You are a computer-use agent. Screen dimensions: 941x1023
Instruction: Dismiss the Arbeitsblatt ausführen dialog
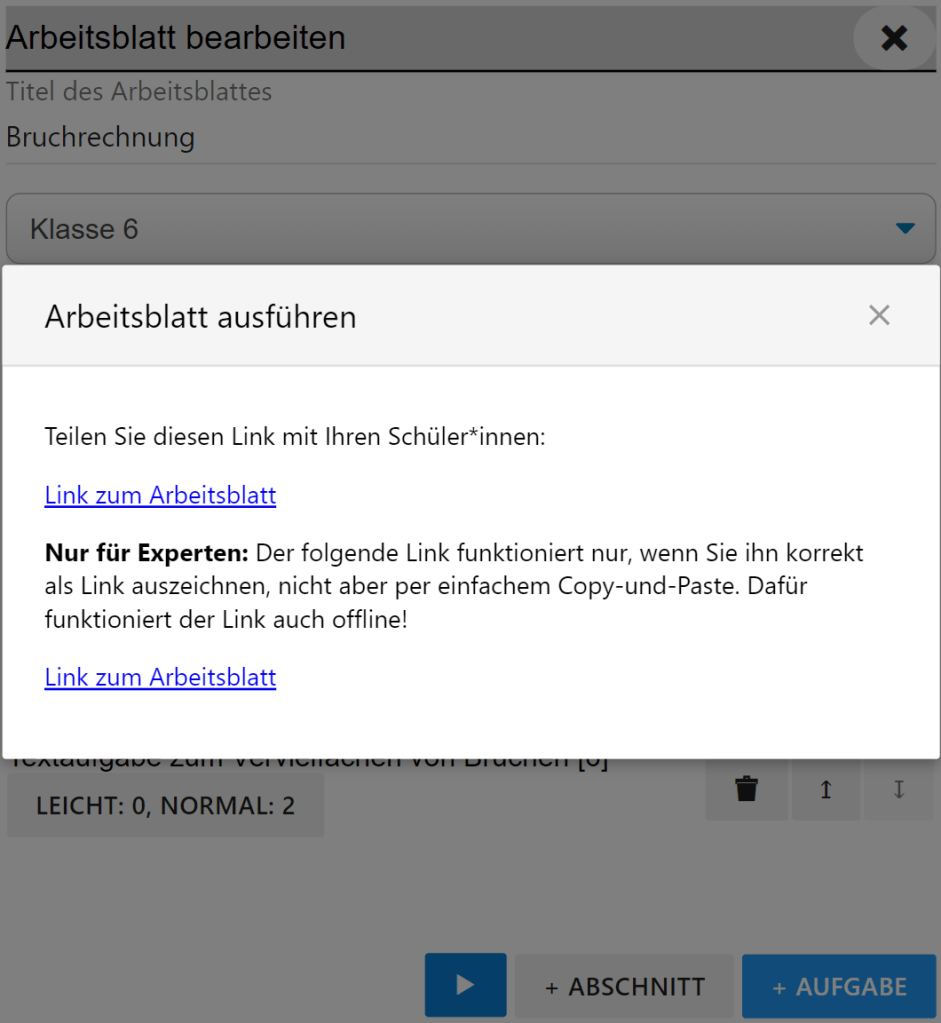pyautogui.click(x=879, y=316)
